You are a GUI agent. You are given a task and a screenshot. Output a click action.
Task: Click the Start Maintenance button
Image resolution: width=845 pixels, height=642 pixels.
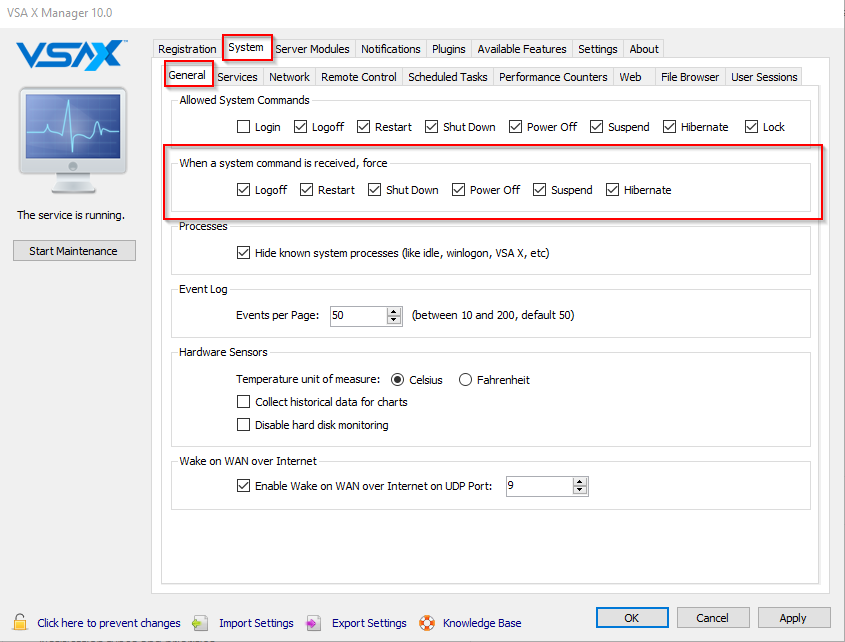click(74, 251)
